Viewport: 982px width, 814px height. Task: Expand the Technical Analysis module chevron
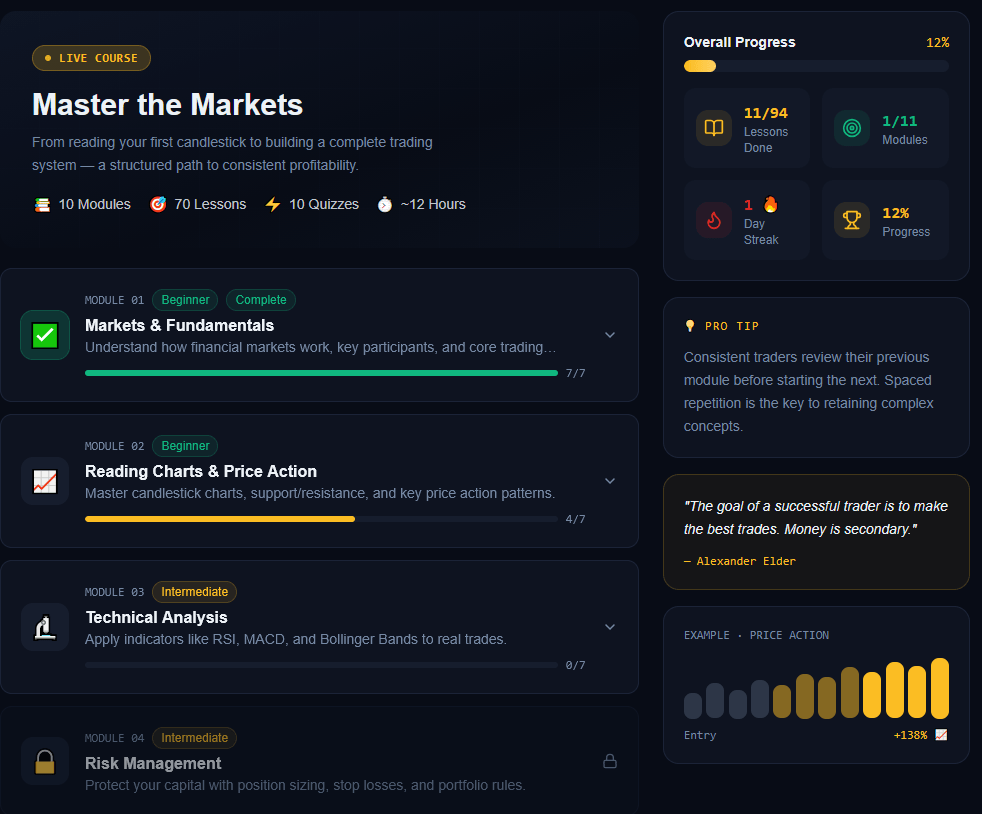click(x=610, y=627)
